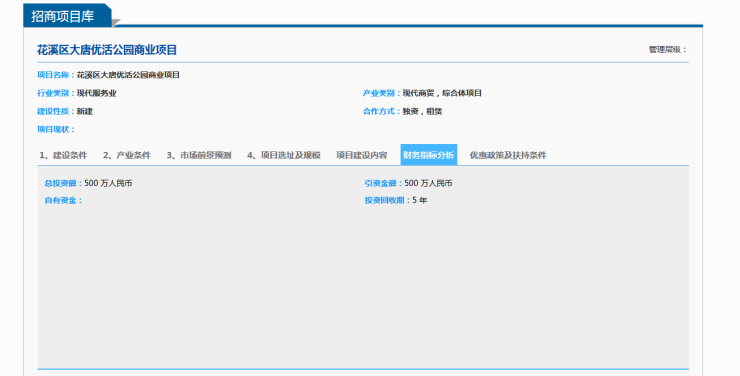Open the 优惠政策及扶持条件 tab
The height and width of the screenshot is (376, 740).
508,155
